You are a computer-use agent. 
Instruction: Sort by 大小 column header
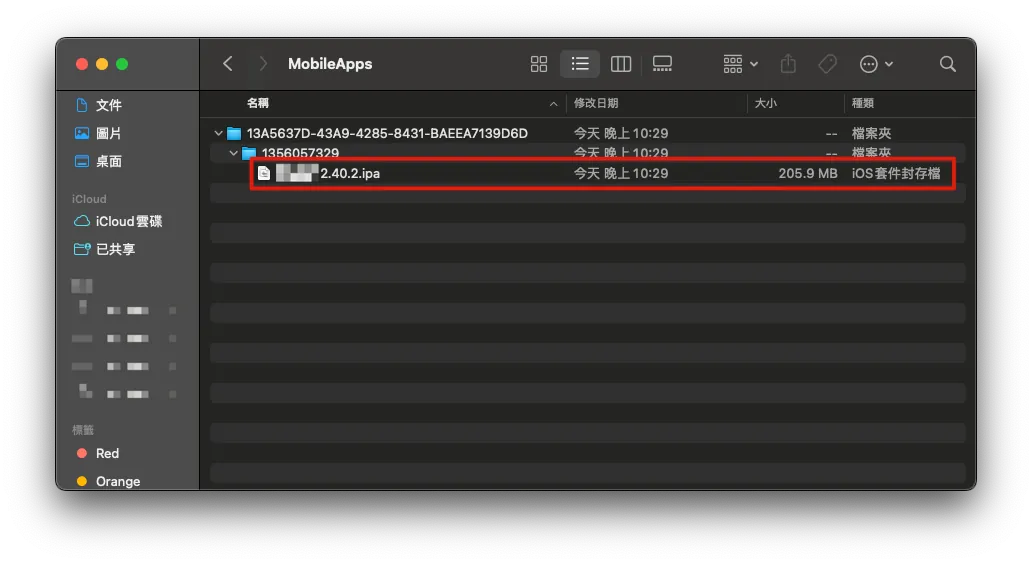point(766,103)
